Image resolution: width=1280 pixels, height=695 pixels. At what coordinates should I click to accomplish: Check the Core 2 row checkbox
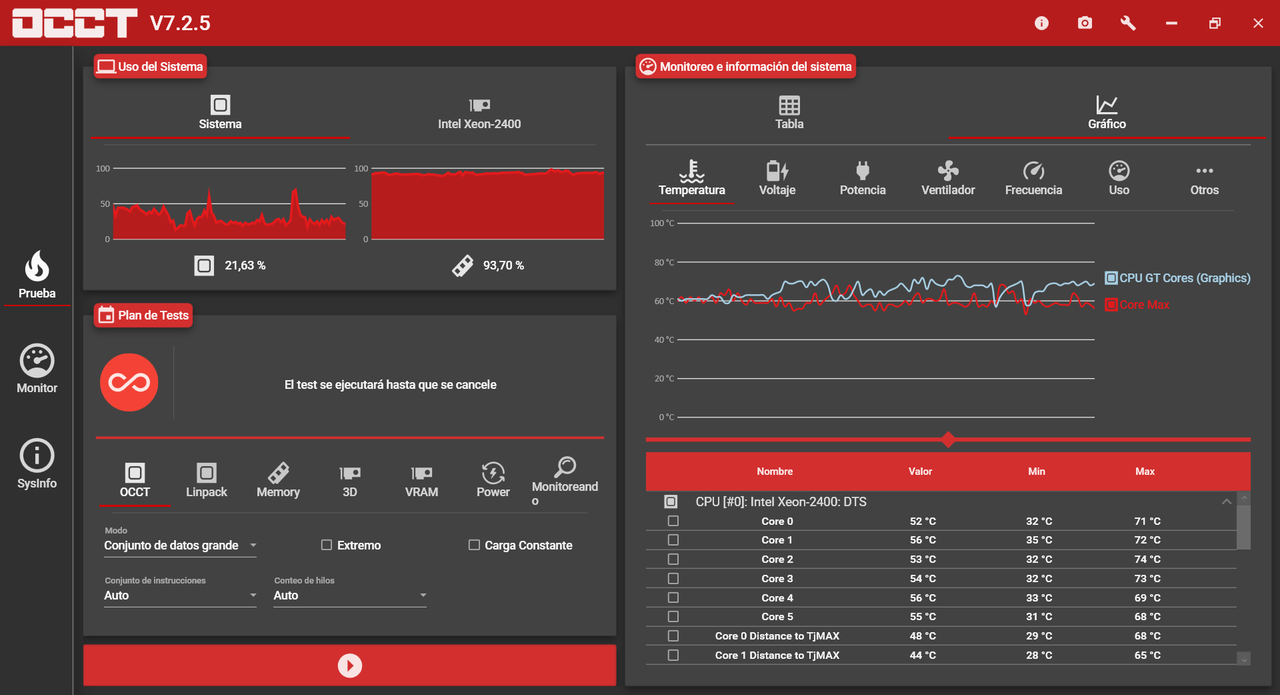point(673,559)
